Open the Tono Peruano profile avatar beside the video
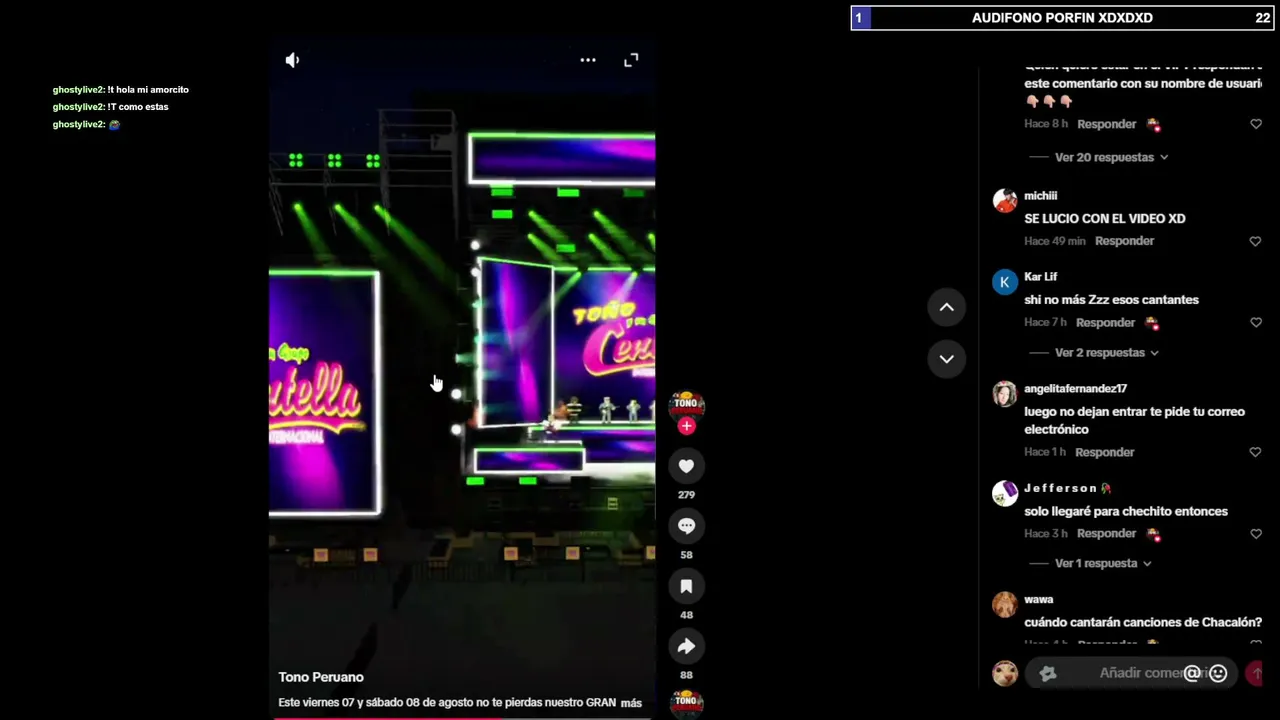This screenshot has height=720, width=1280. [x=686, y=404]
